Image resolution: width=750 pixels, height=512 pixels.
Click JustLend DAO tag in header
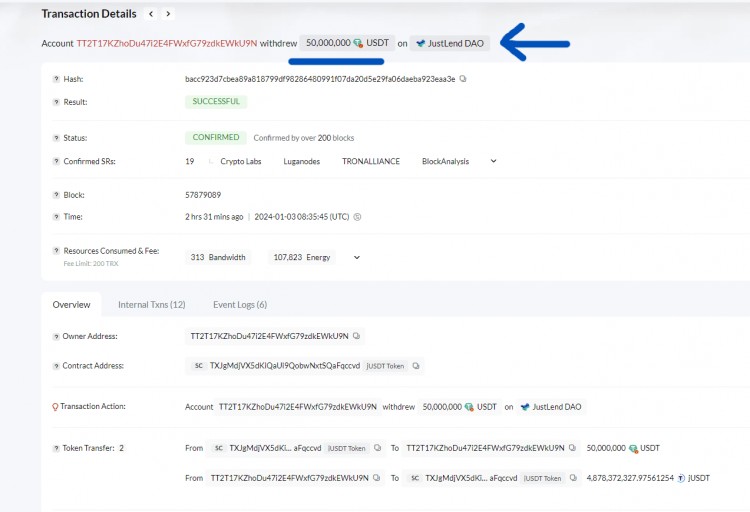tap(450, 44)
